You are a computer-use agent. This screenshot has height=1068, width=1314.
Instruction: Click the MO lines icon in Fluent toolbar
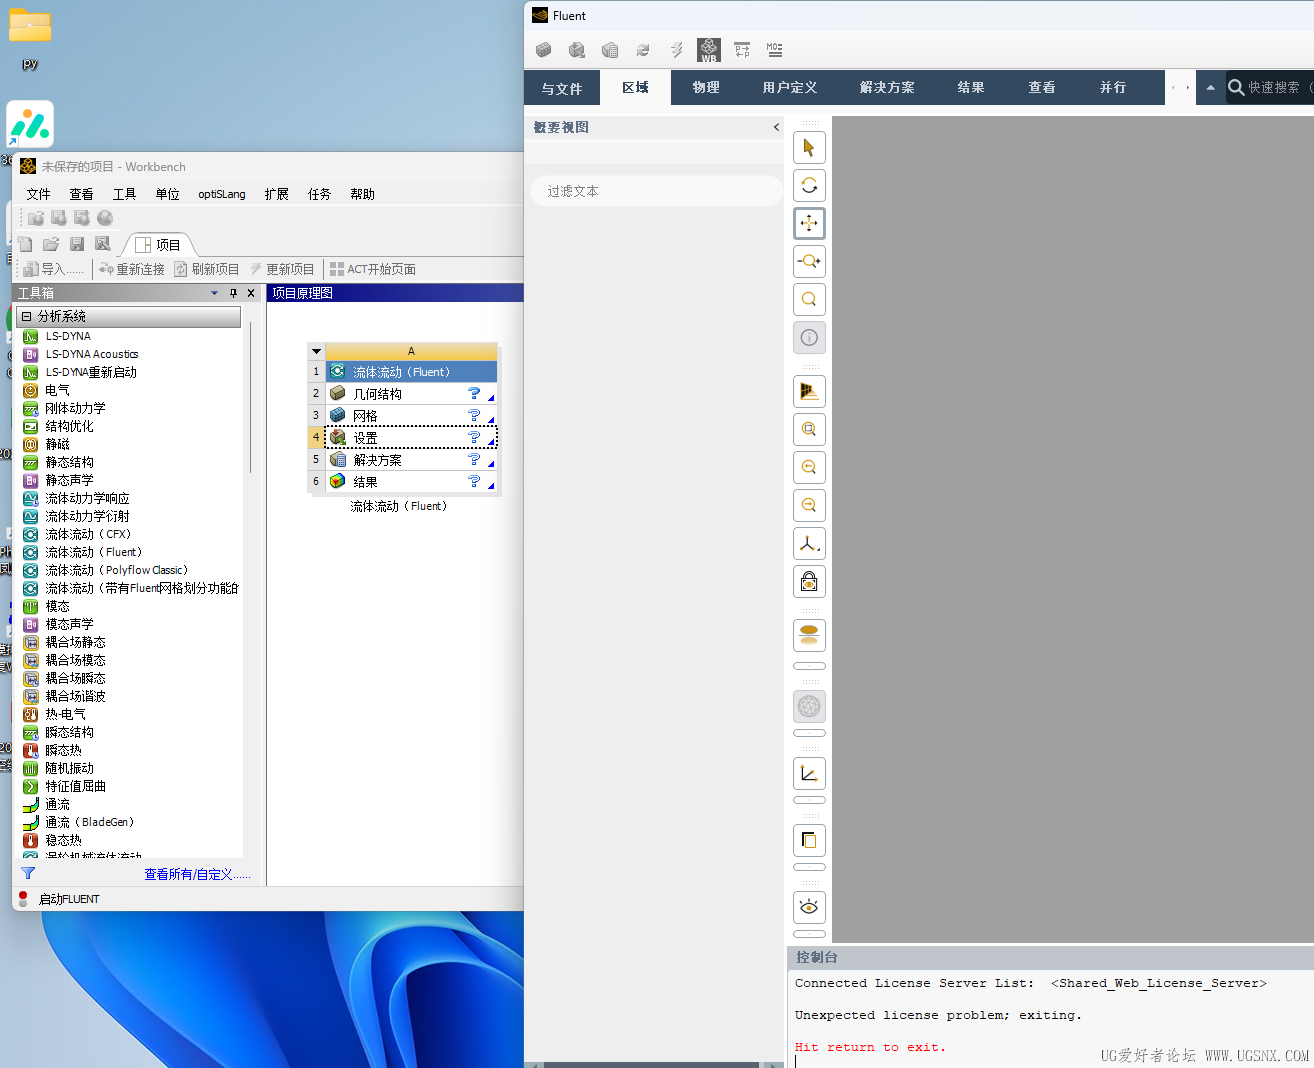pyautogui.click(x=775, y=50)
